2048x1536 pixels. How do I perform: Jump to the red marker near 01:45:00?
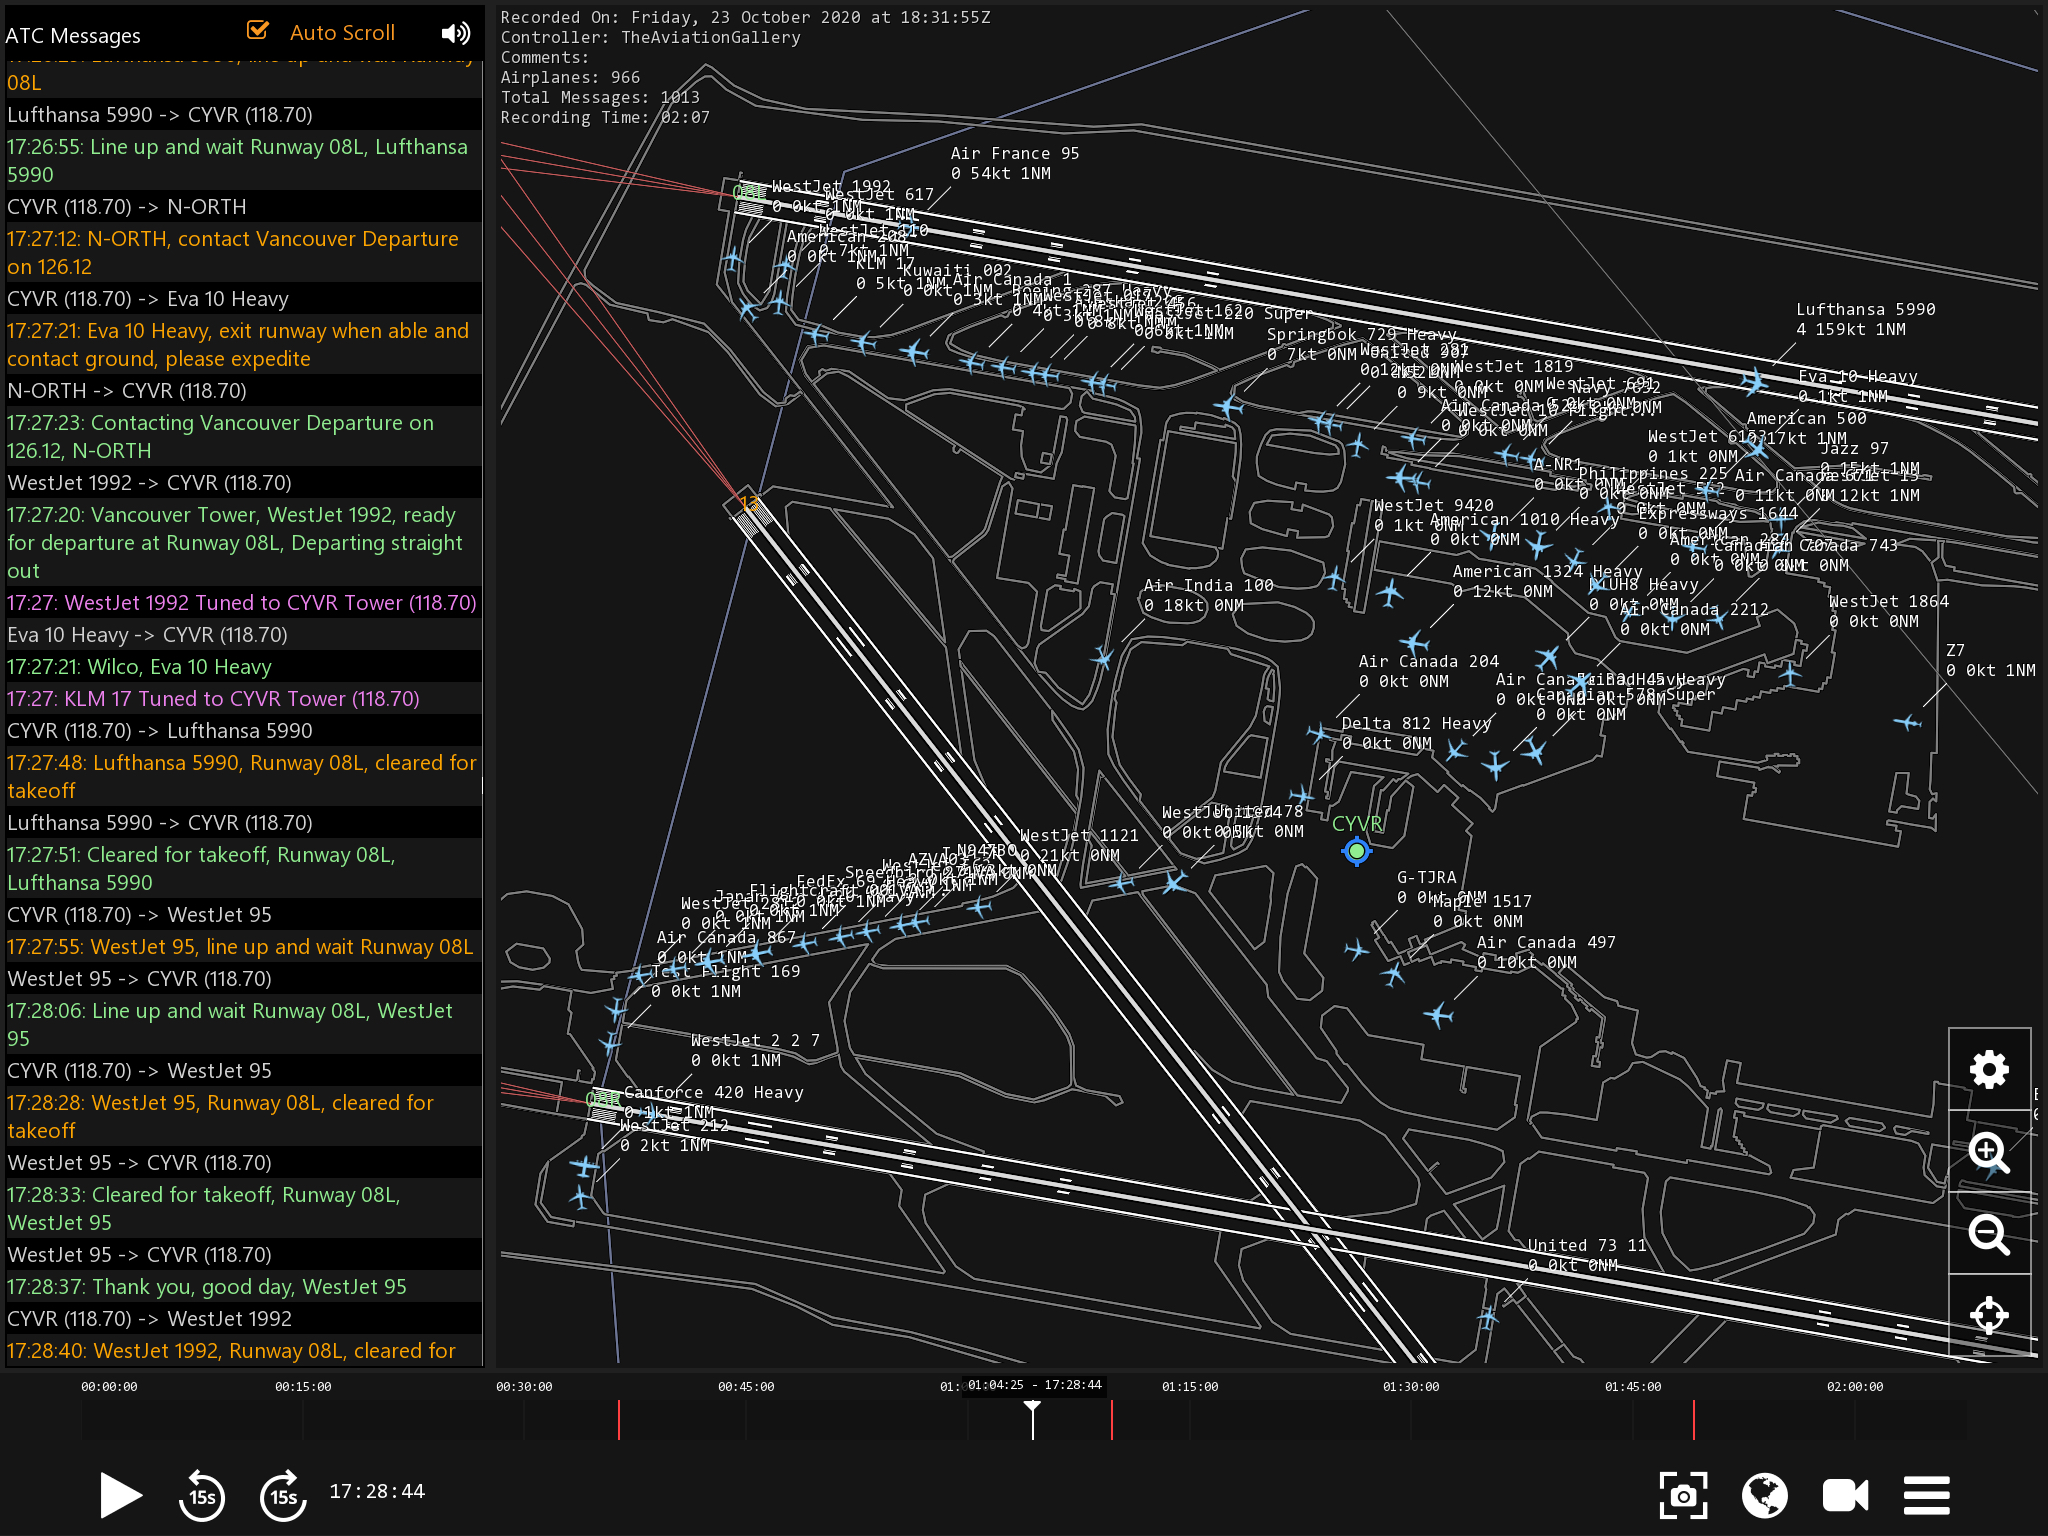click(x=1693, y=1420)
